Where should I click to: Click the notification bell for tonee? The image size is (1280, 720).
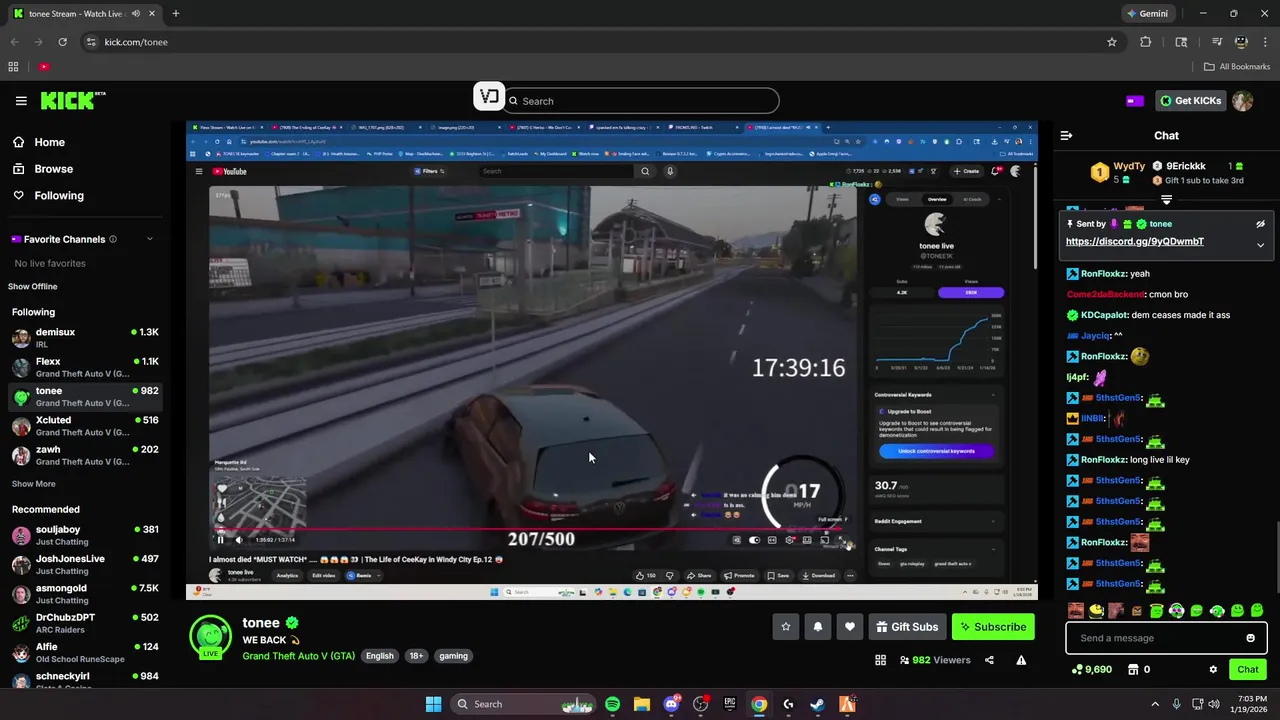[818, 627]
